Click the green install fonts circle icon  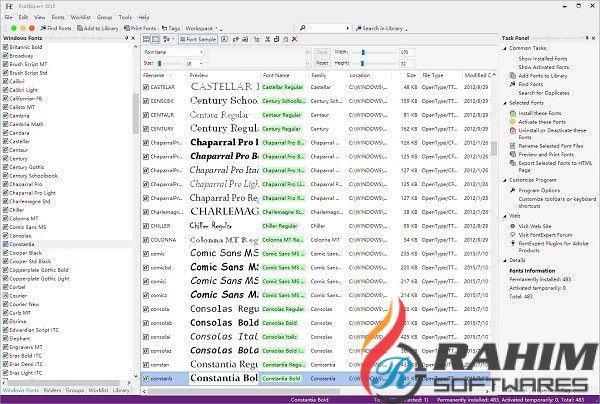click(x=14, y=28)
